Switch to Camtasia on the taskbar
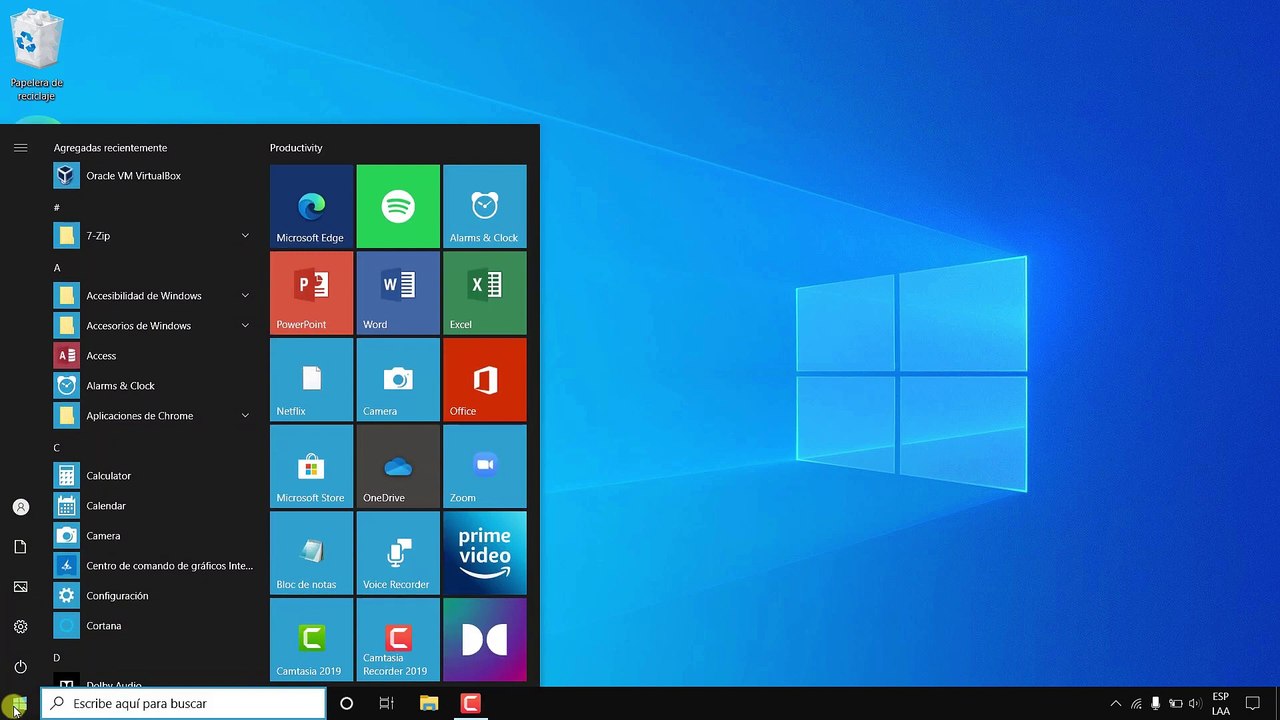Viewport: 1280px width, 720px height. pos(470,704)
